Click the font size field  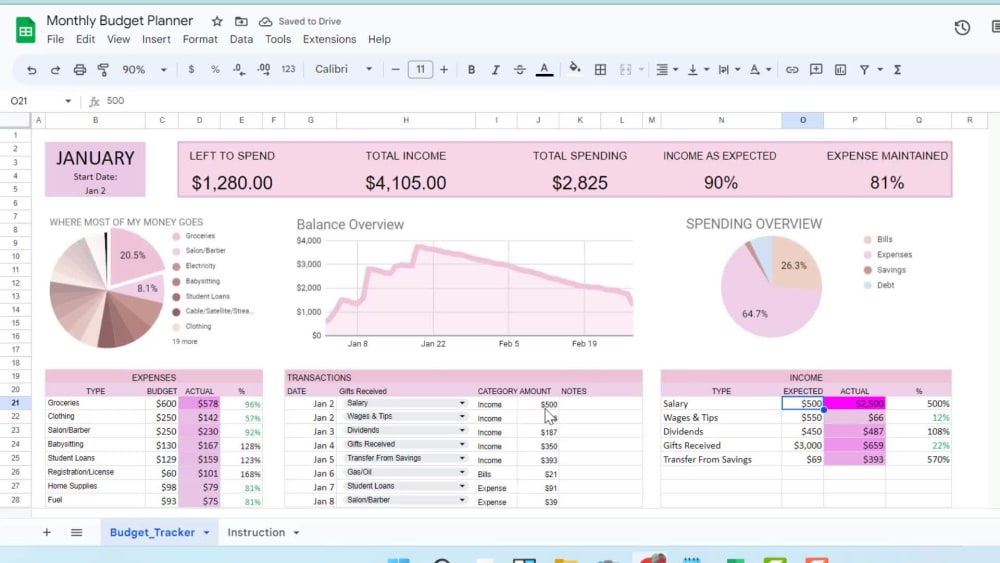pos(420,69)
